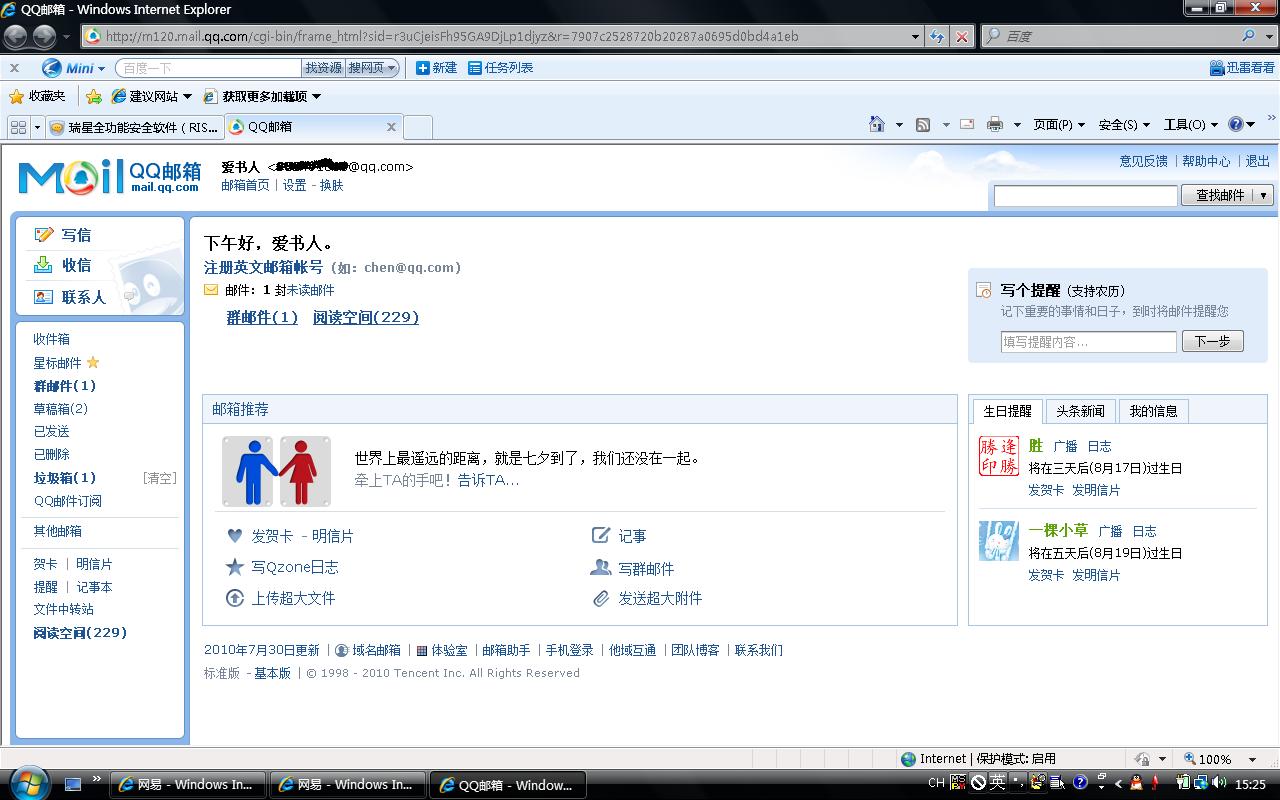Empty the junk folder with [清空]
This screenshot has height=800, width=1280.
click(x=159, y=478)
